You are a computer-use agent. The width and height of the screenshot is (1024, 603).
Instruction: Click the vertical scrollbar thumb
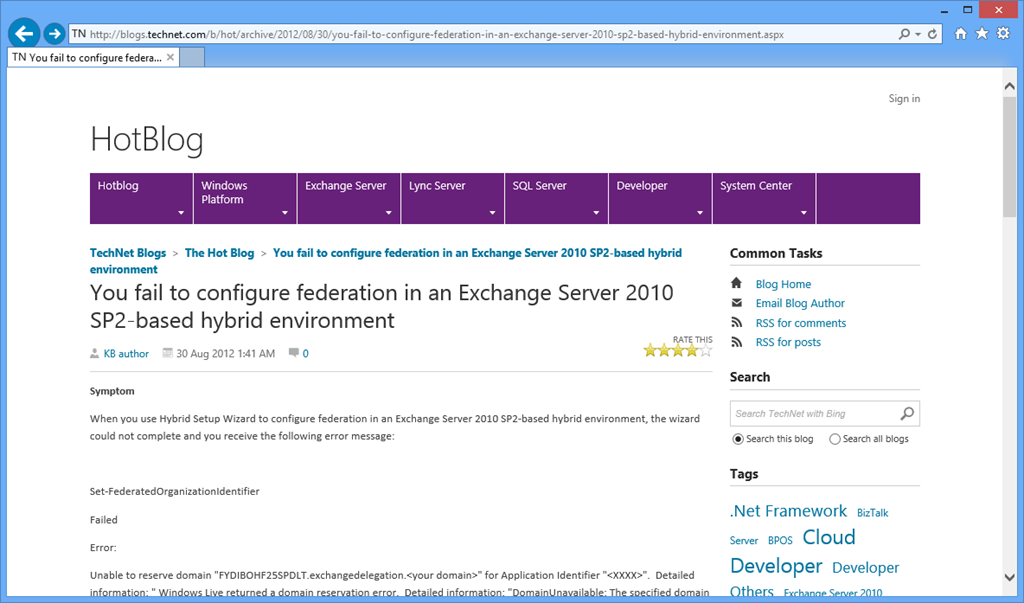pyautogui.click(x=1009, y=157)
